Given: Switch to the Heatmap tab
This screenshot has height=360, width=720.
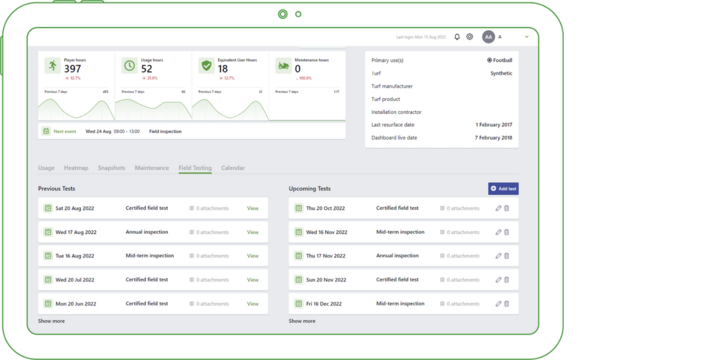Looking at the screenshot, I should pyautogui.click(x=76, y=168).
